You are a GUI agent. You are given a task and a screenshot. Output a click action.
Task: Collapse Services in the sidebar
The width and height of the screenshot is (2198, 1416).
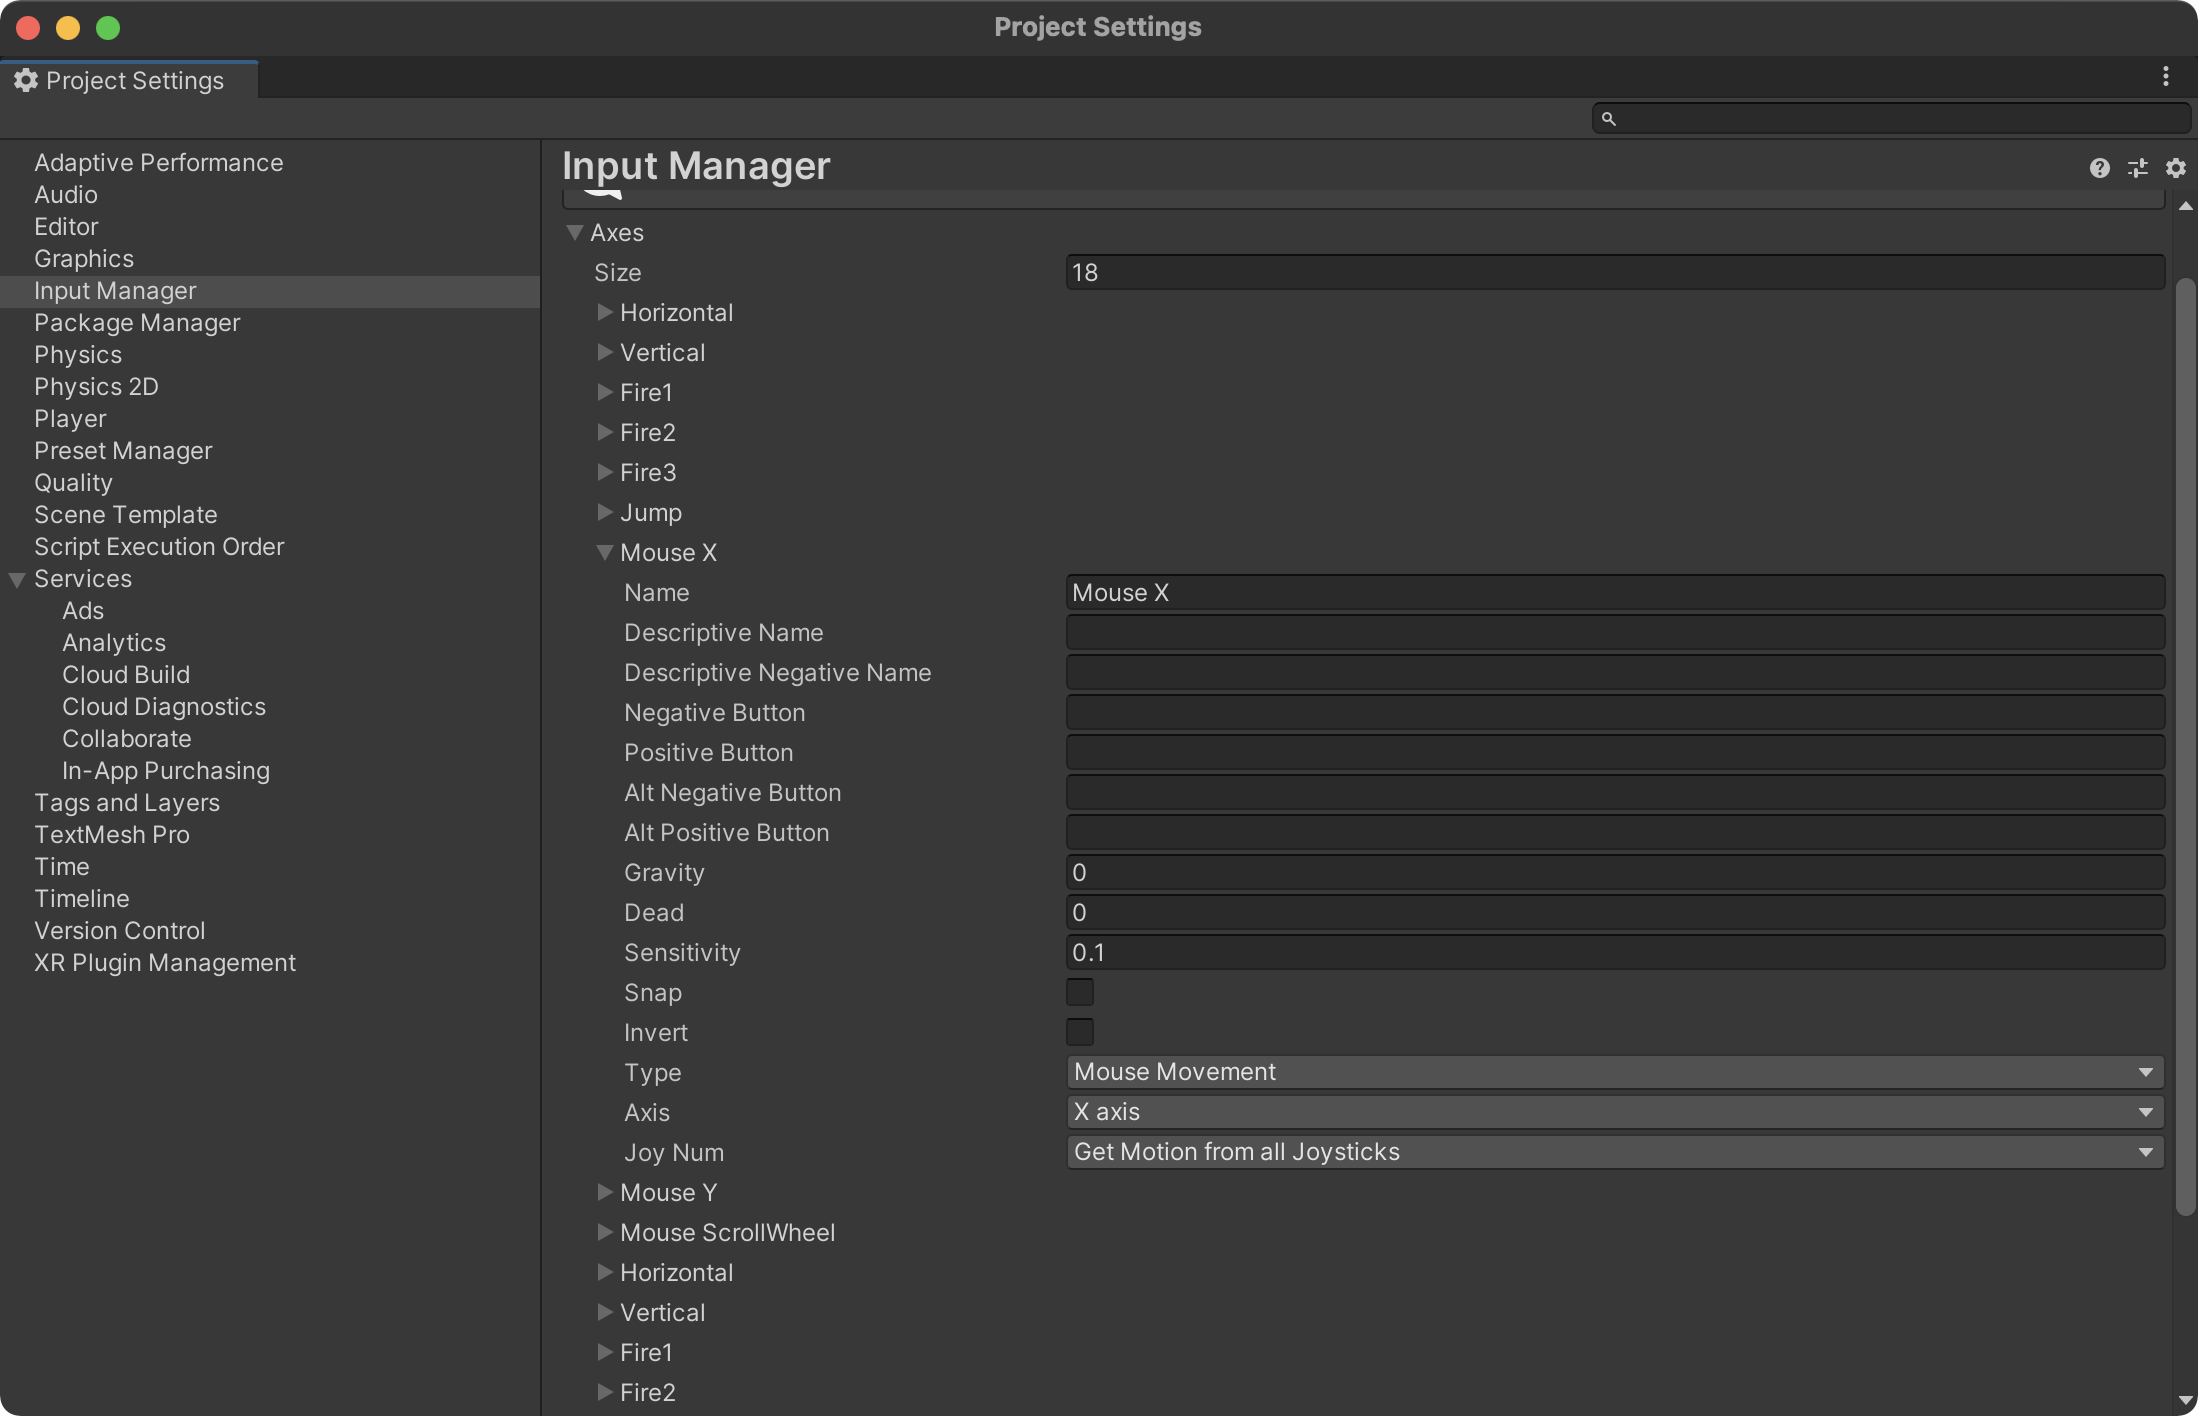pos(16,578)
